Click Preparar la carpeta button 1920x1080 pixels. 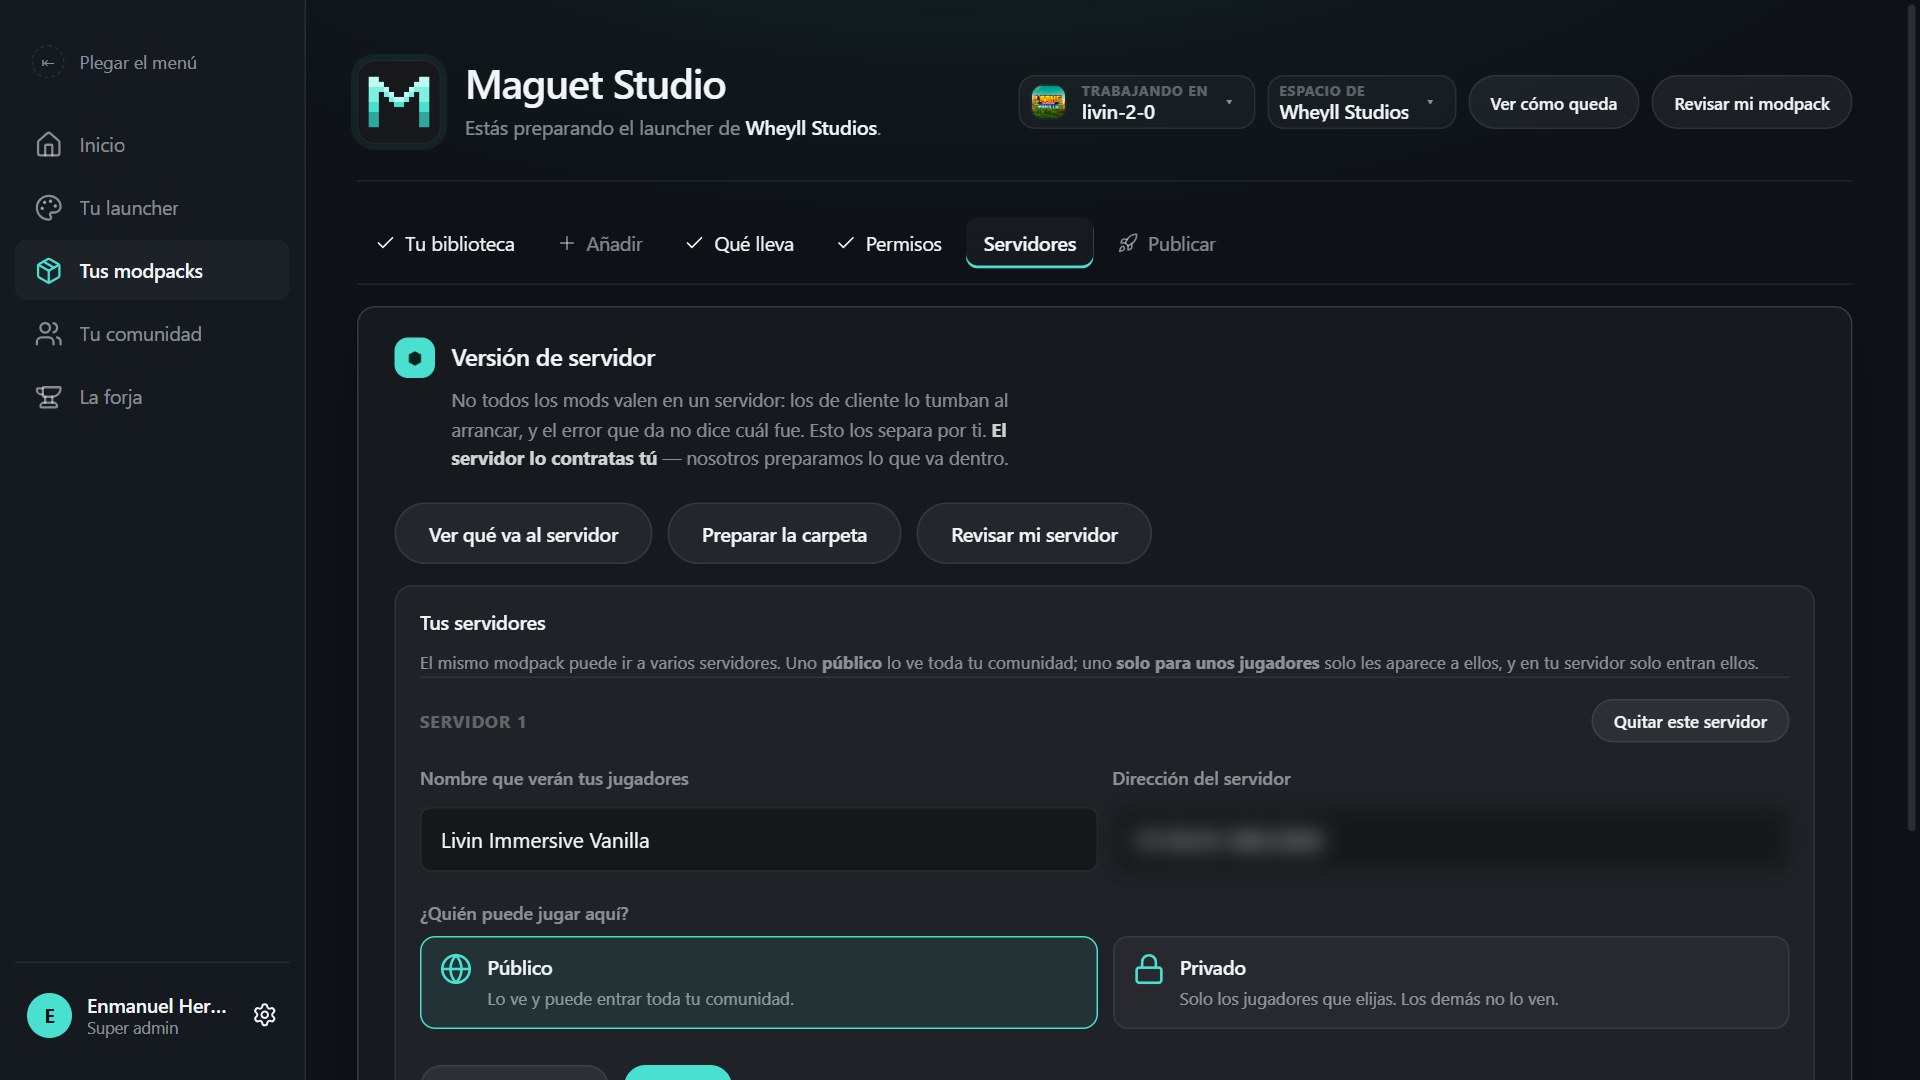[784, 534]
